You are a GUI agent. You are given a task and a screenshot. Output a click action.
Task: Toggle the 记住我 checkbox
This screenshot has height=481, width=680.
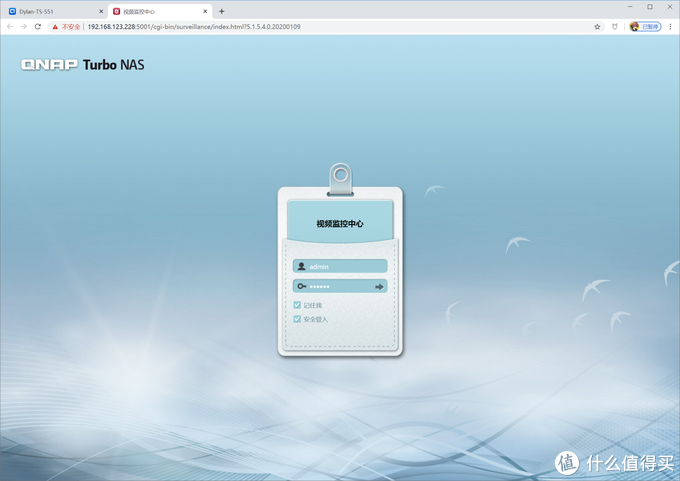point(297,305)
